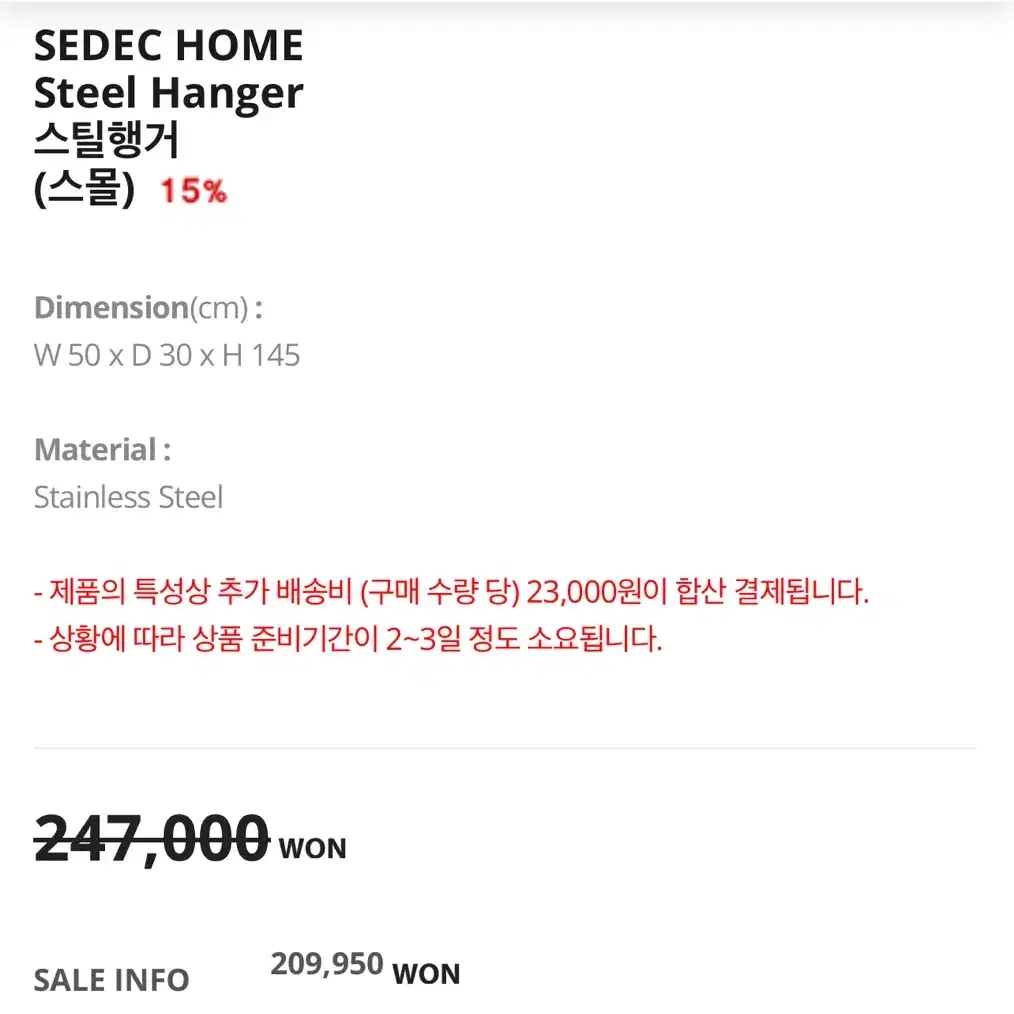Screen dimensions: 1014x1014
Task: Click the crossed-out 247,000 original price
Action: click(151, 839)
